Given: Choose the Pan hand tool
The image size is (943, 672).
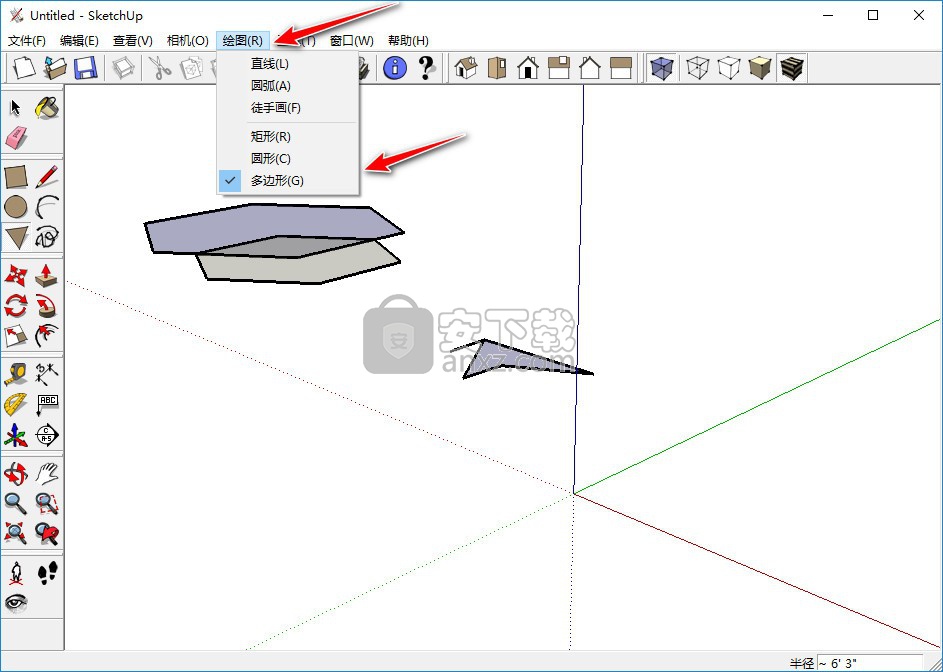Looking at the screenshot, I should pyautogui.click(x=46, y=473).
